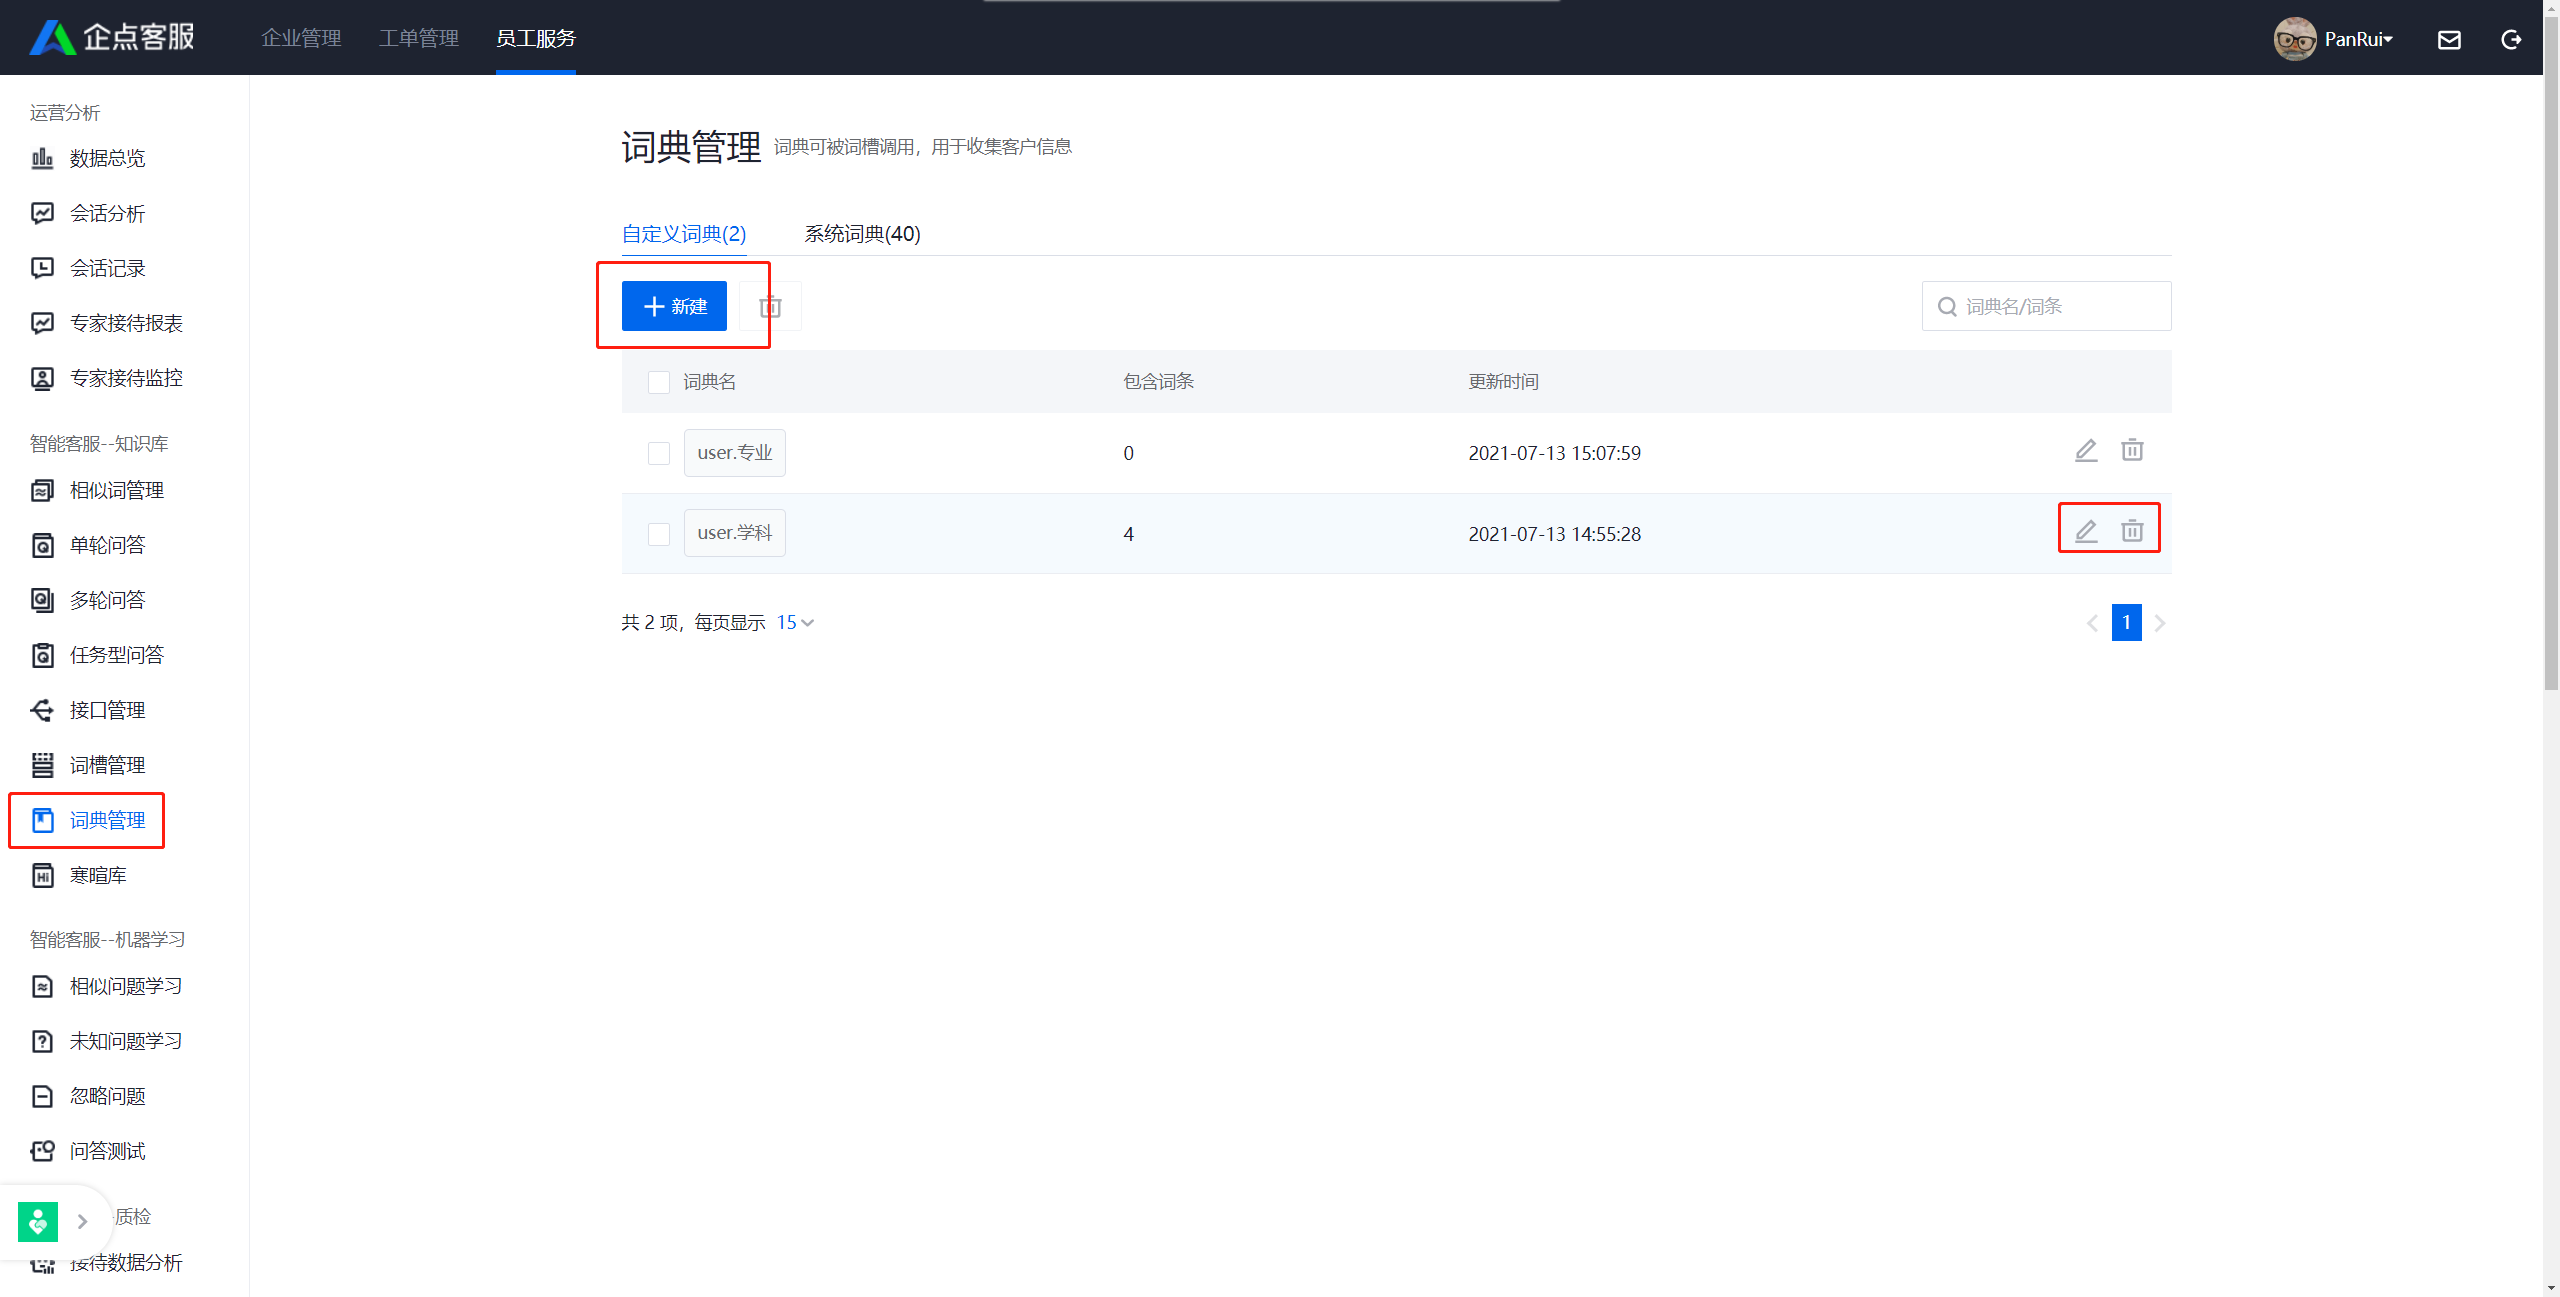Expand the floating widget arrow chevron
Screen dimensions: 2560x1297
(x=82, y=1221)
